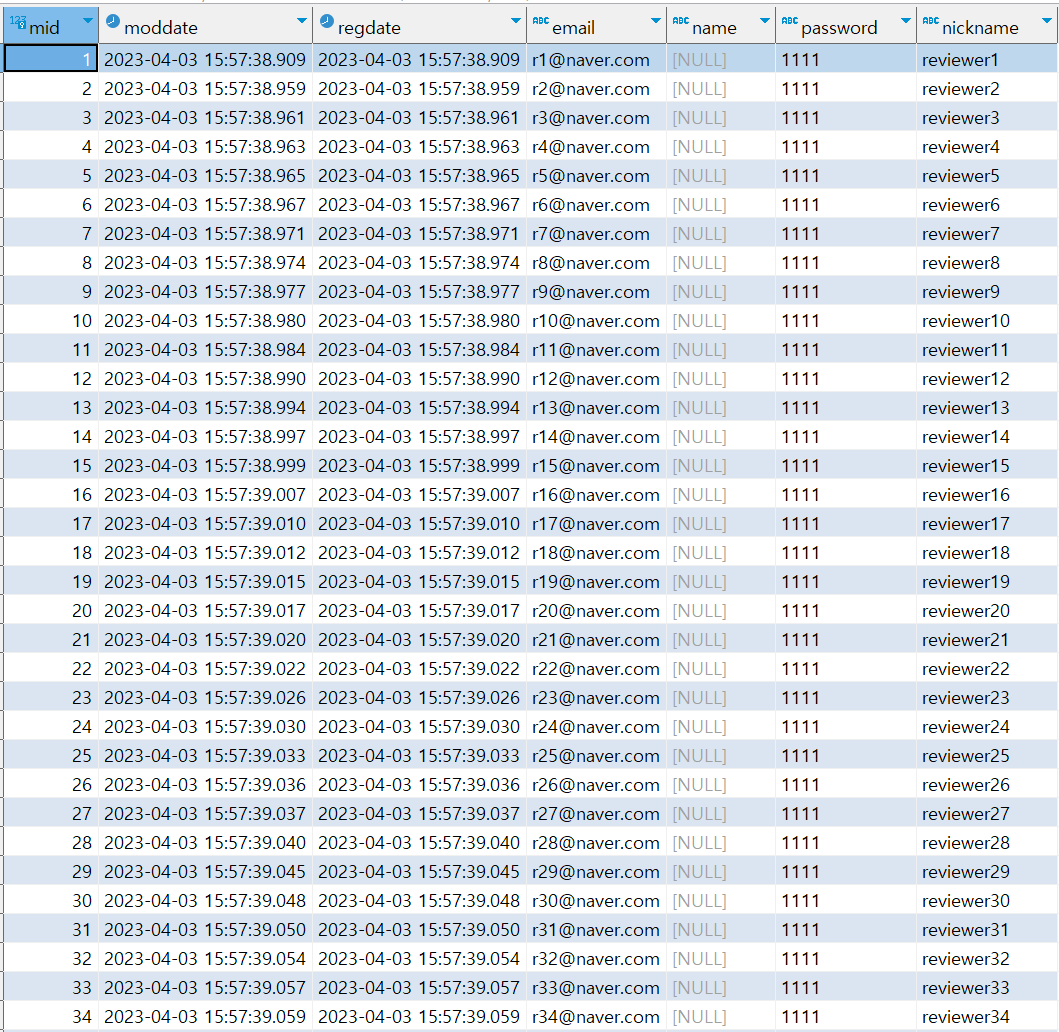
Task: Select nickname cell reviewer21
Action: [x=987, y=640]
